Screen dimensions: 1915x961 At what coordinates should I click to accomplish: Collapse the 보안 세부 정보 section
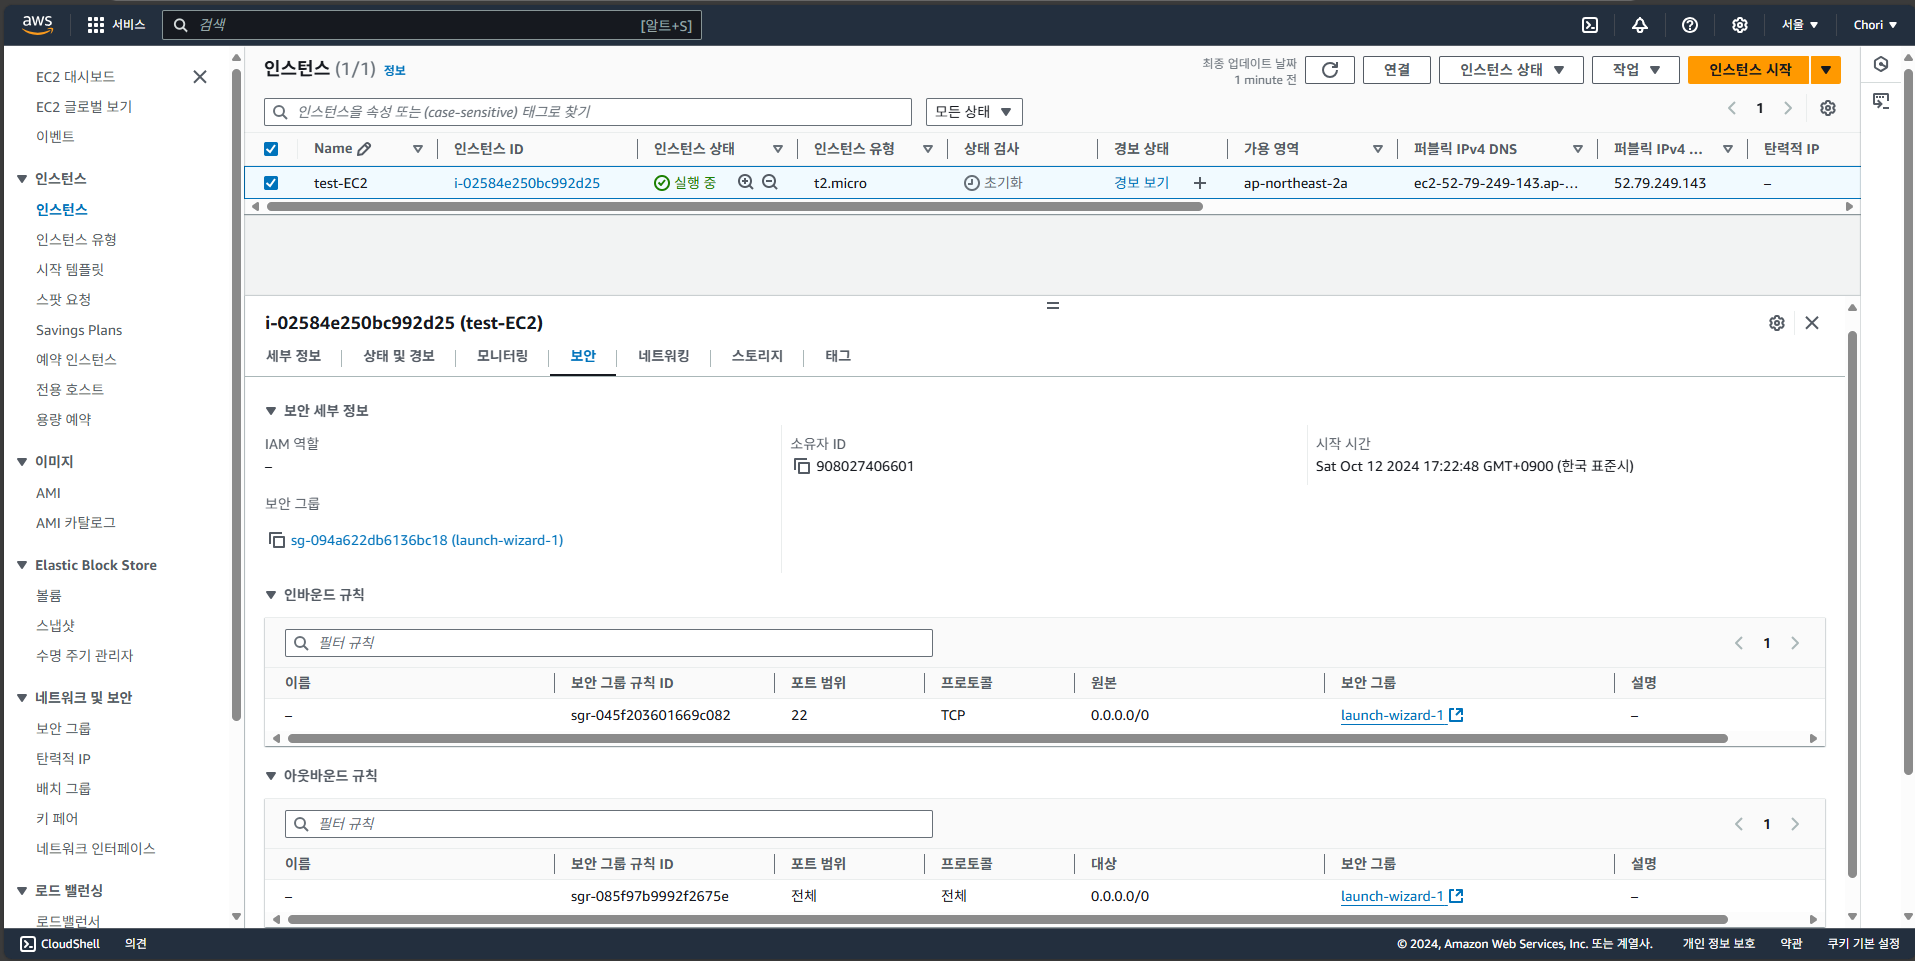(x=270, y=411)
